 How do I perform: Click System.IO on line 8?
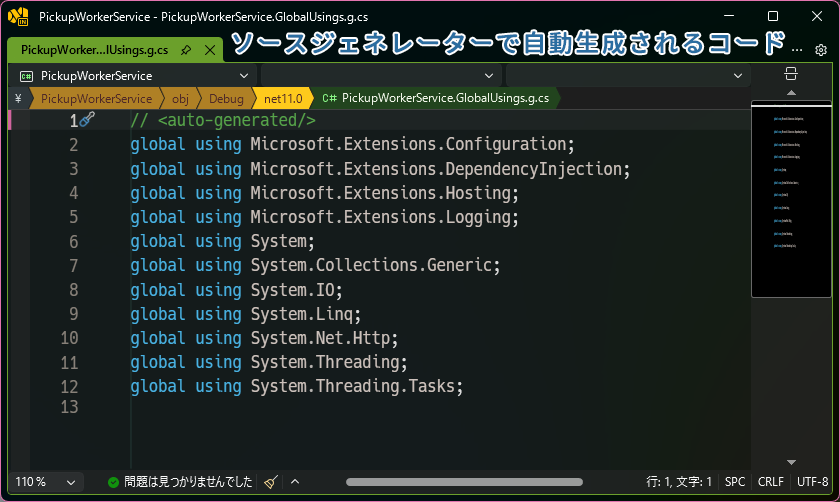(x=292, y=290)
